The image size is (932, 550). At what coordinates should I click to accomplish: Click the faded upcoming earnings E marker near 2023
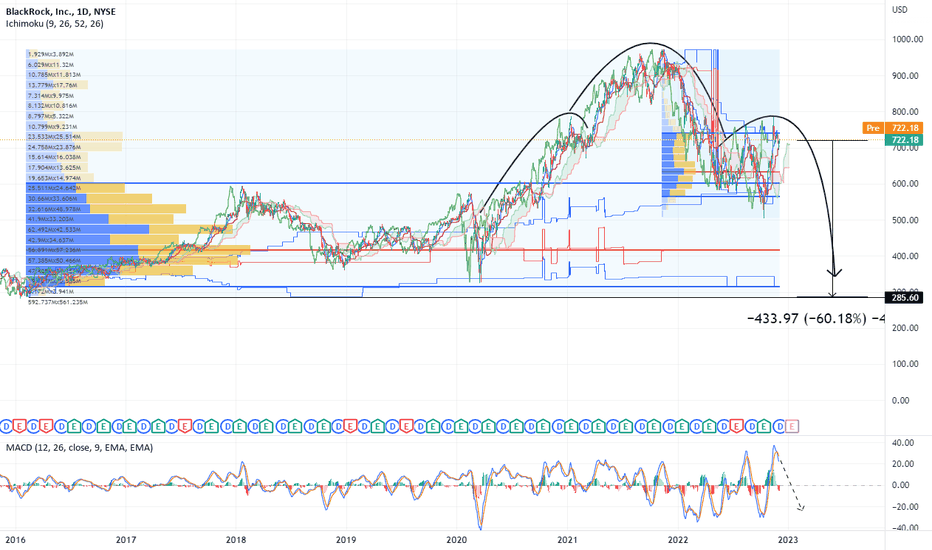(x=792, y=426)
